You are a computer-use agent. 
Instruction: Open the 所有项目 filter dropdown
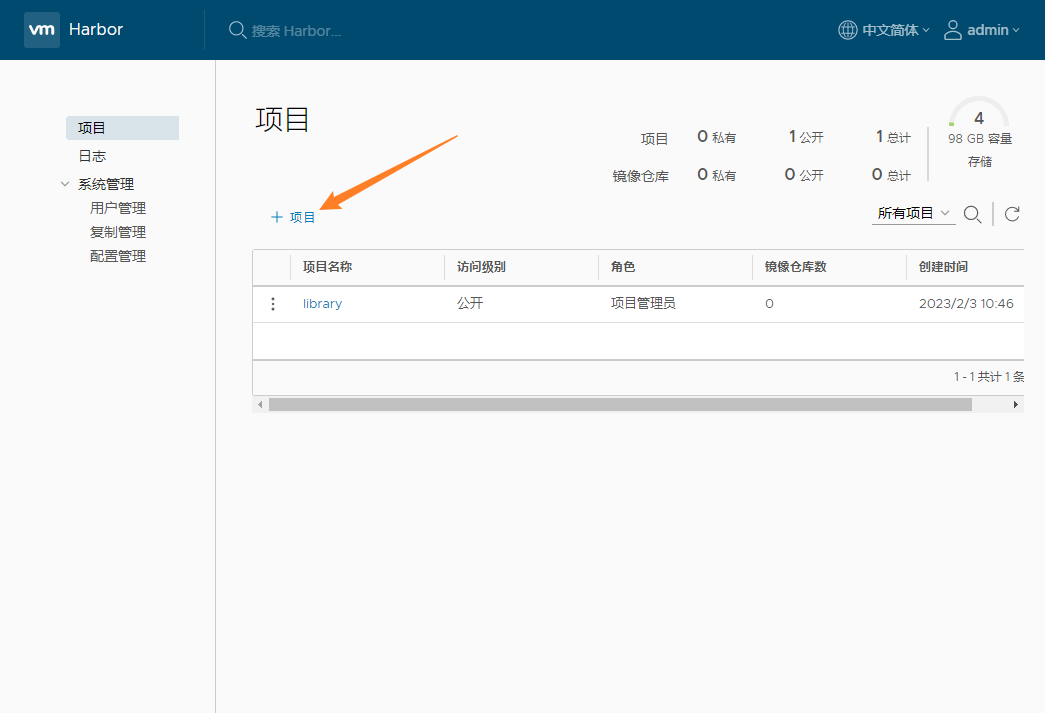[x=912, y=213]
